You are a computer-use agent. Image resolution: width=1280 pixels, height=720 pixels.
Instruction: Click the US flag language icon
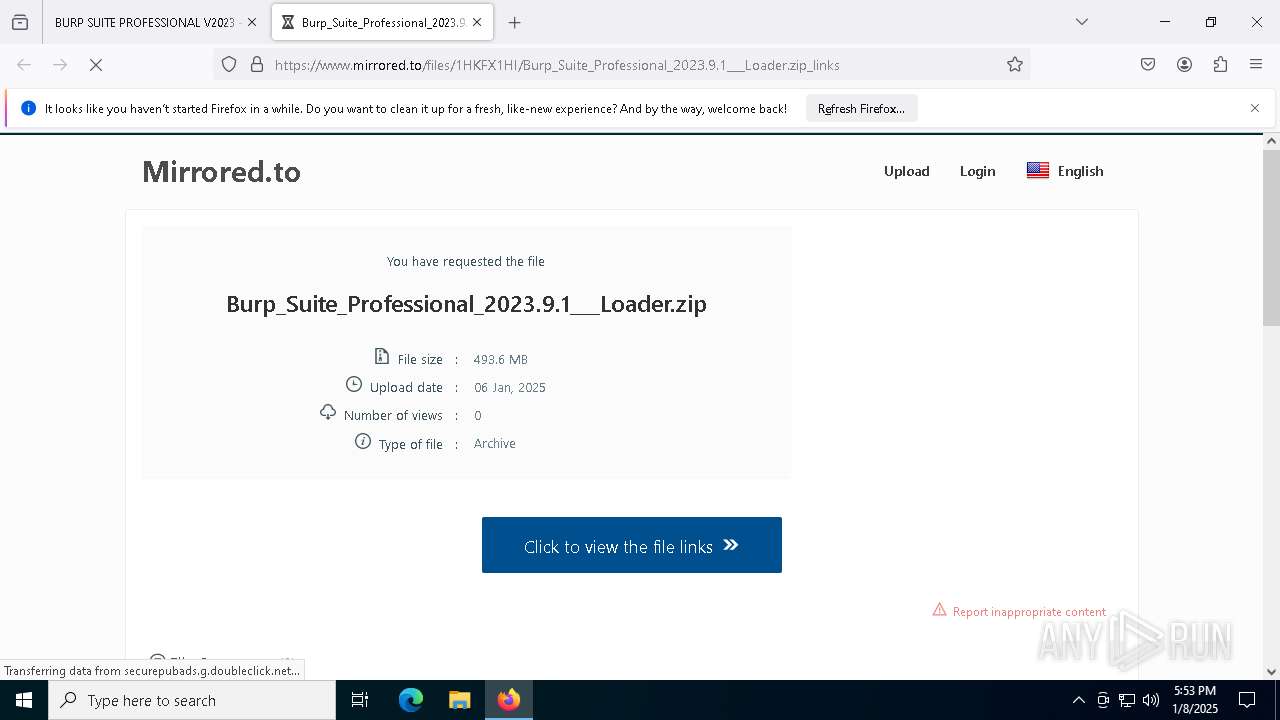(x=1038, y=171)
